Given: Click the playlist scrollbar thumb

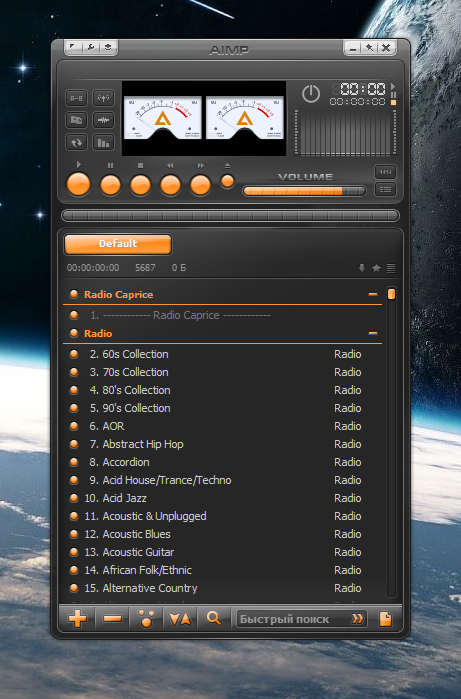Looking at the screenshot, I should click(391, 294).
